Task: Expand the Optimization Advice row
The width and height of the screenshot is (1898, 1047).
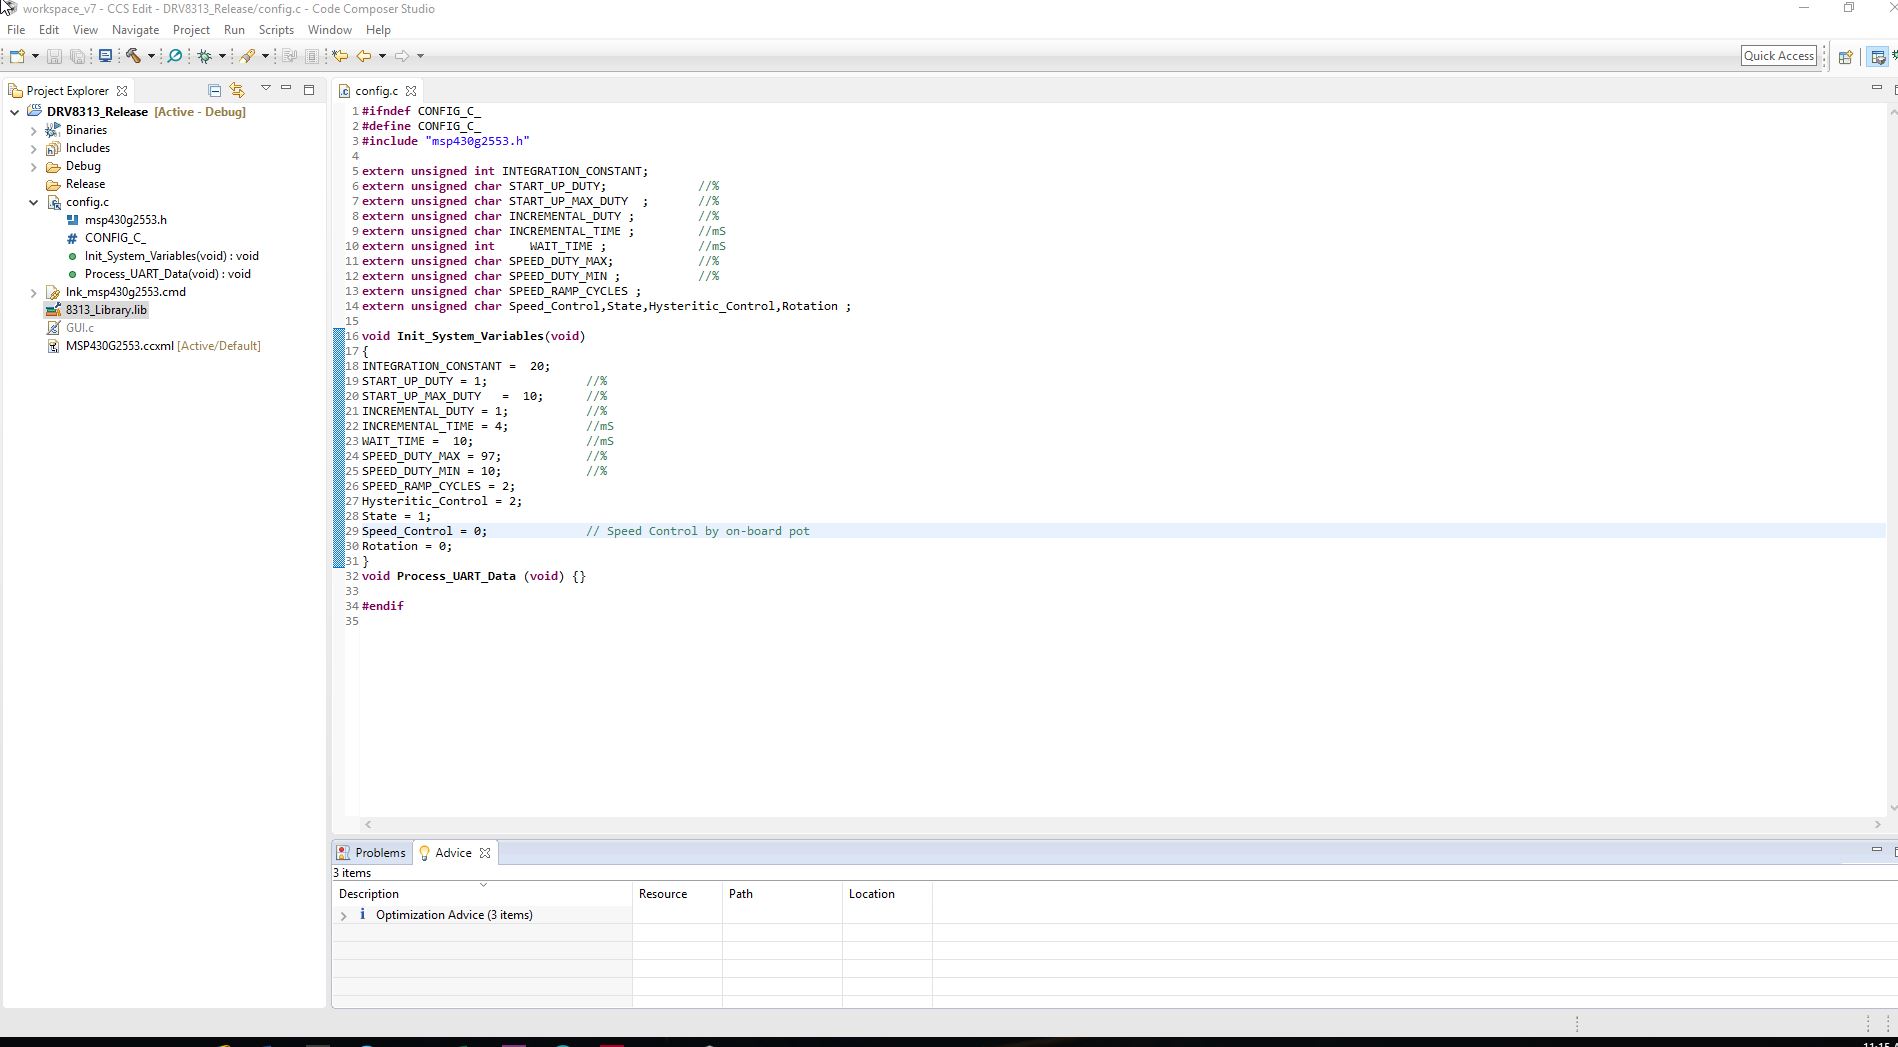Action: [x=344, y=915]
